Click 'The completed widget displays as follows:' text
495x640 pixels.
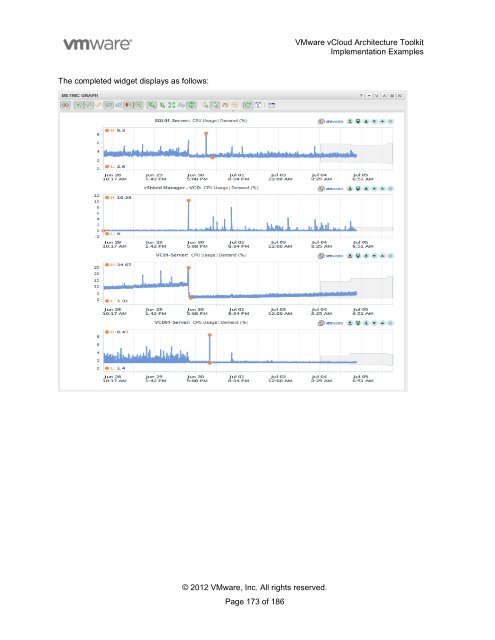(133, 81)
